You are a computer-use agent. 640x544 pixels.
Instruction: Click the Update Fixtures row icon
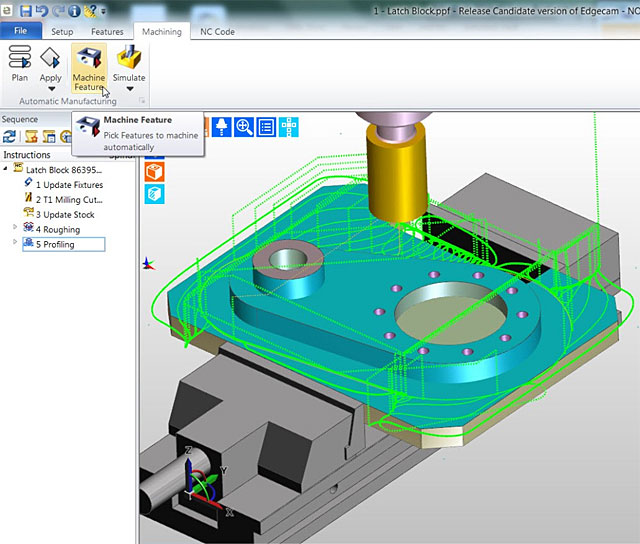coord(28,182)
